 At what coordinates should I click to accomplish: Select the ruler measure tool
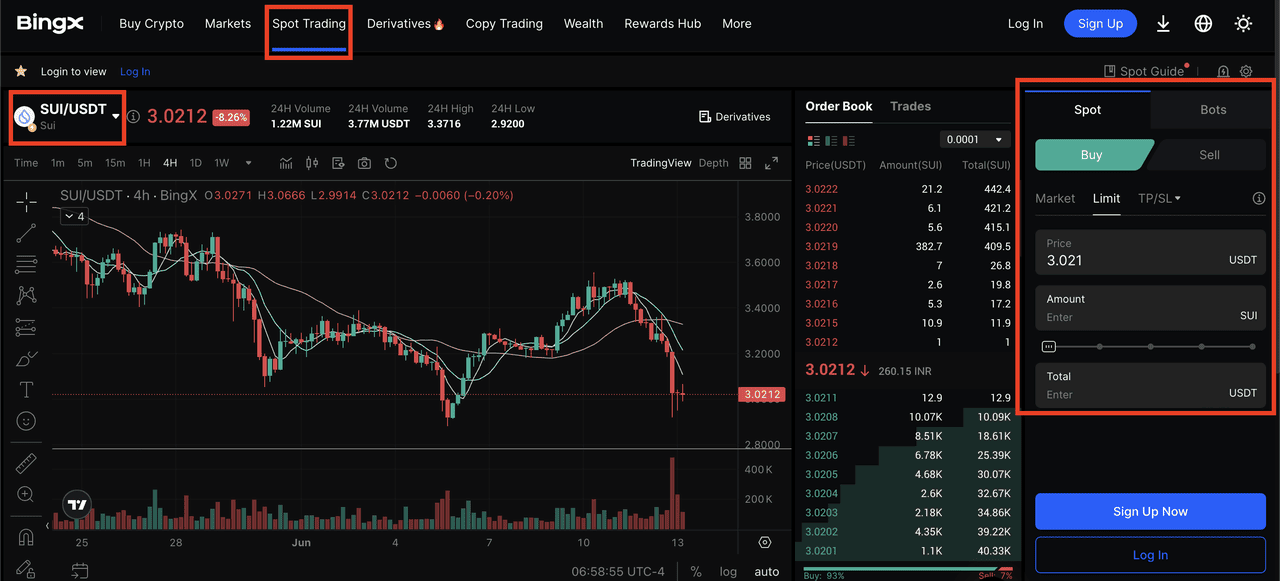pos(26,463)
